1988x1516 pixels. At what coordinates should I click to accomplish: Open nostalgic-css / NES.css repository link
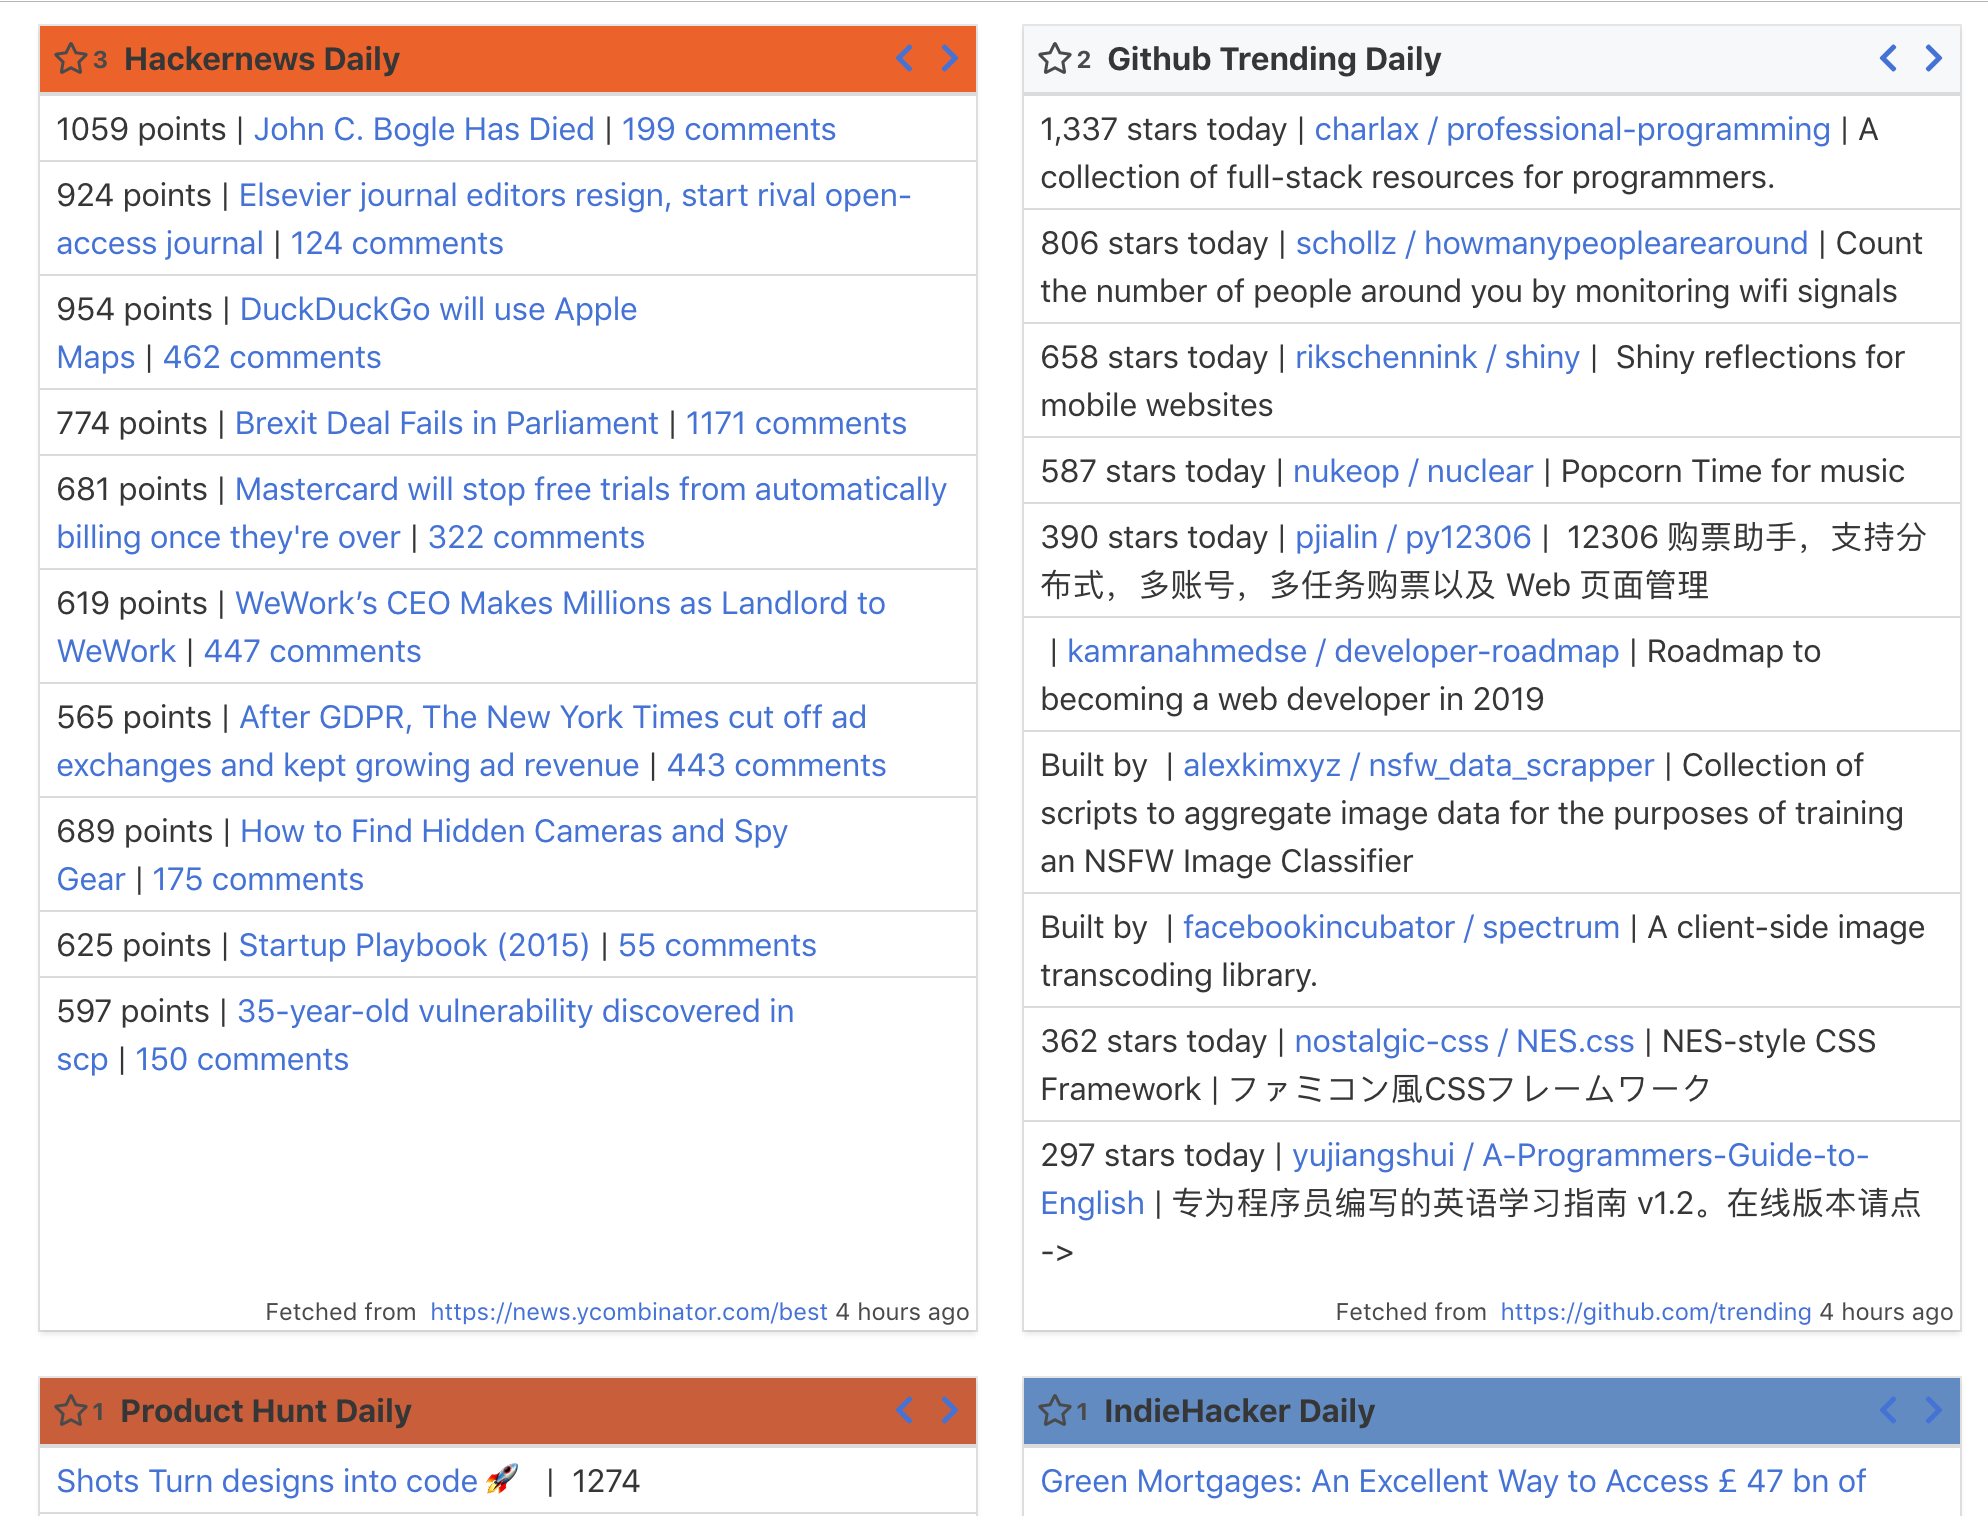(x=1464, y=1041)
